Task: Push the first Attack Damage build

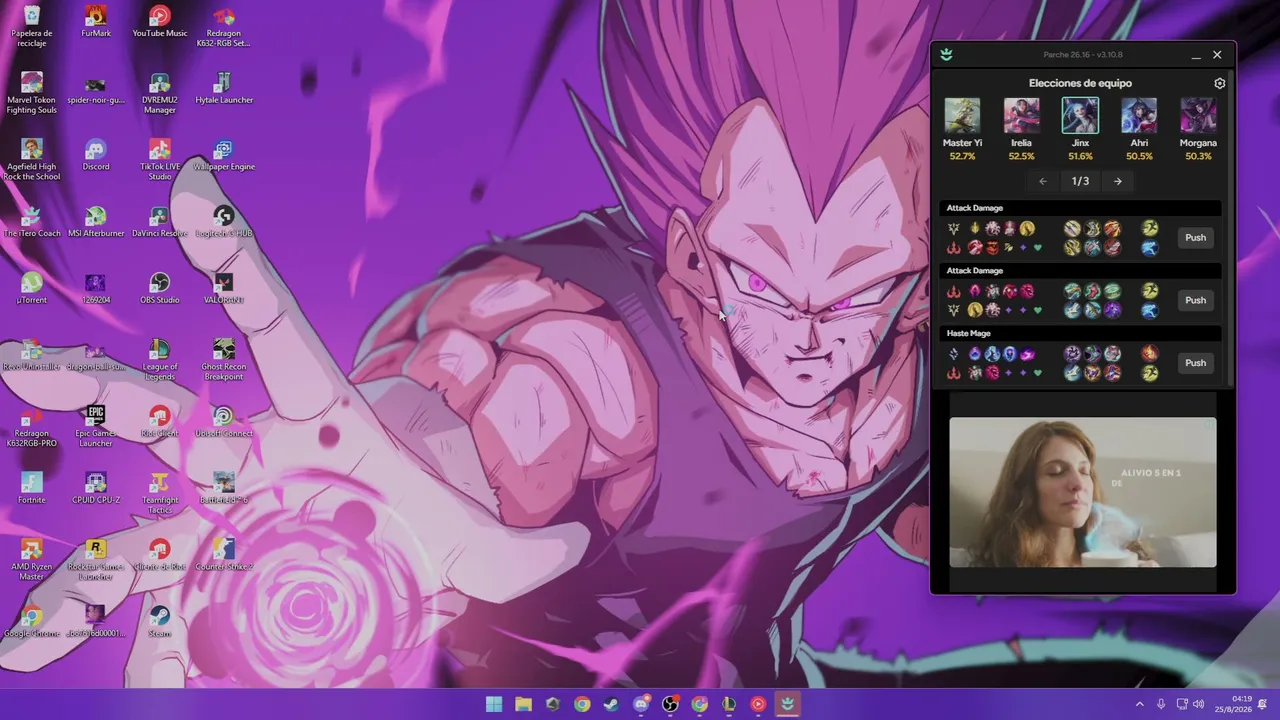Action: (x=1195, y=238)
